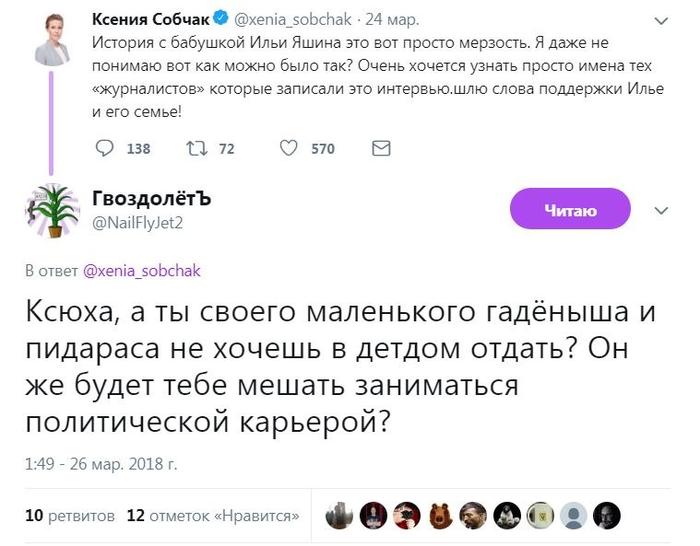This screenshot has height=546, width=700.
Task: View the 12 отметок «Нравится» list
Action: [x=214, y=516]
